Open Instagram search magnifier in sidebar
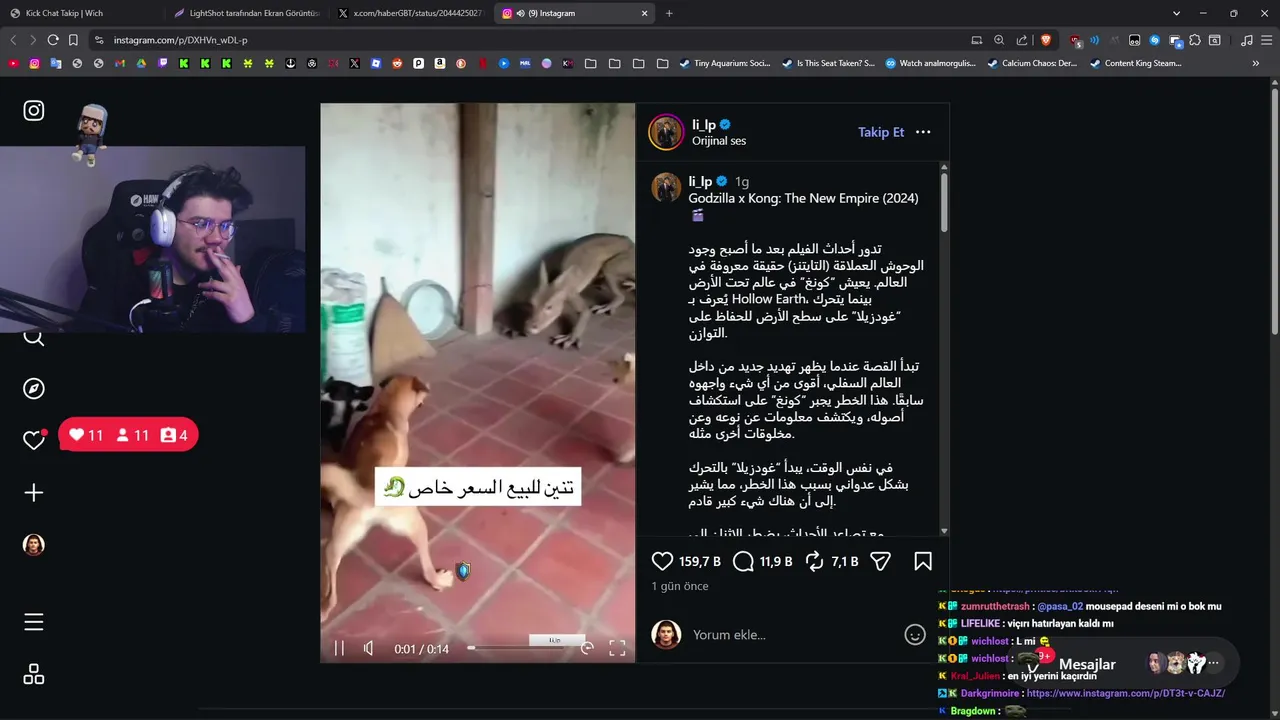 pyautogui.click(x=34, y=337)
